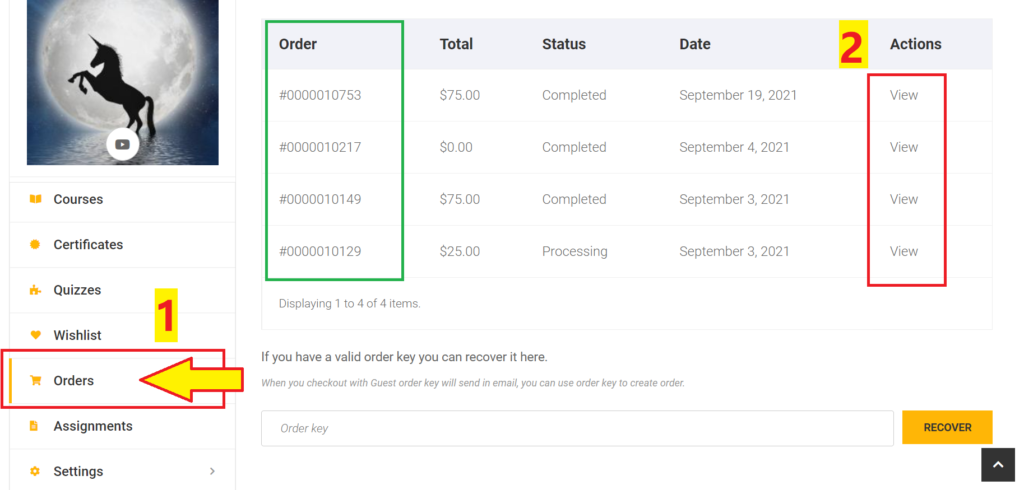Click order number #0000010753
1024x490 pixels.
click(320, 95)
